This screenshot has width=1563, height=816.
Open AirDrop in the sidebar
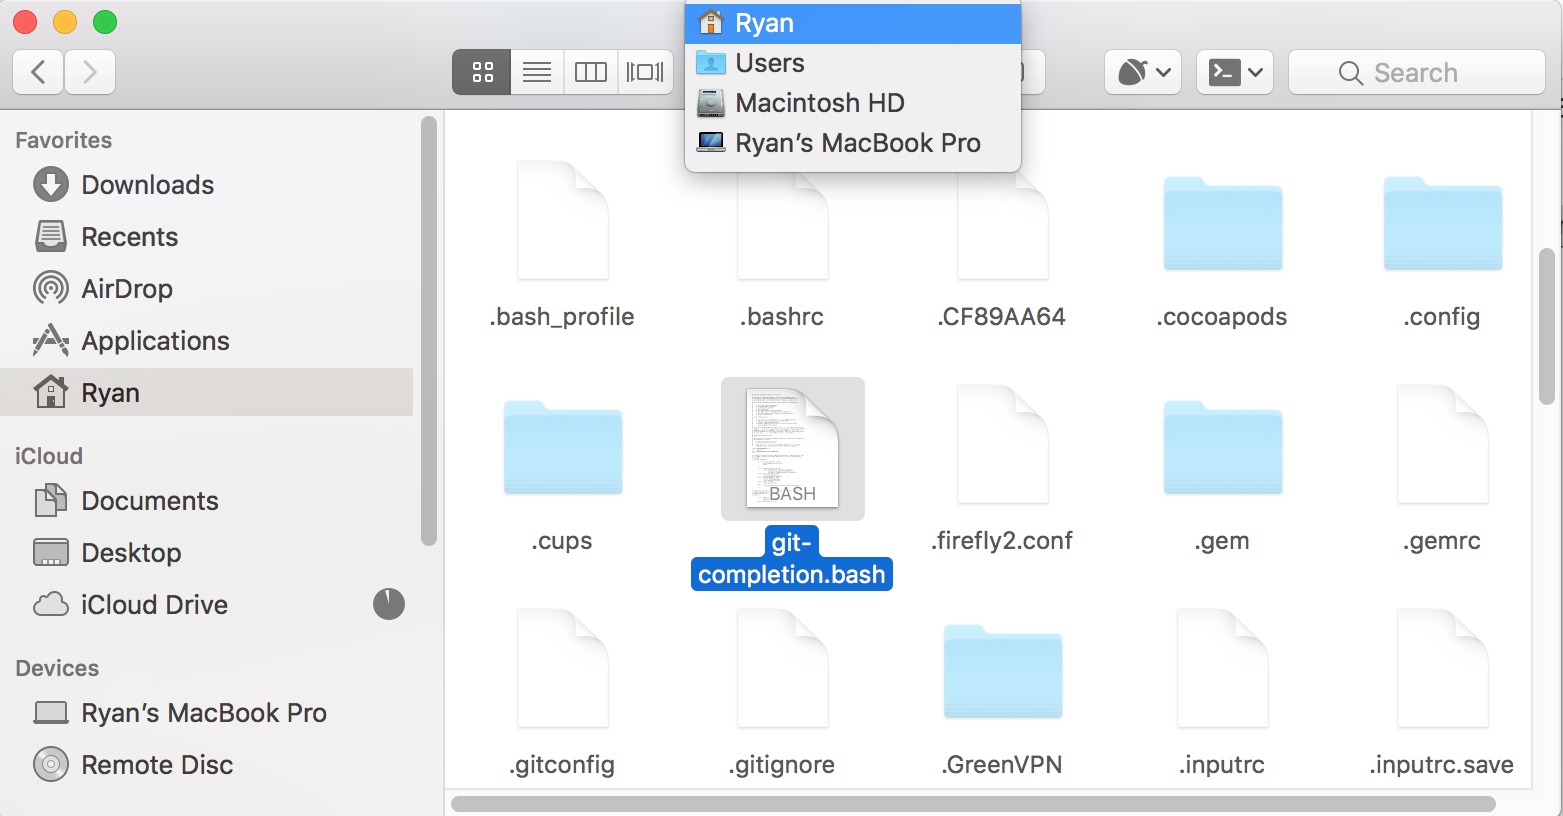pyautogui.click(x=207, y=289)
